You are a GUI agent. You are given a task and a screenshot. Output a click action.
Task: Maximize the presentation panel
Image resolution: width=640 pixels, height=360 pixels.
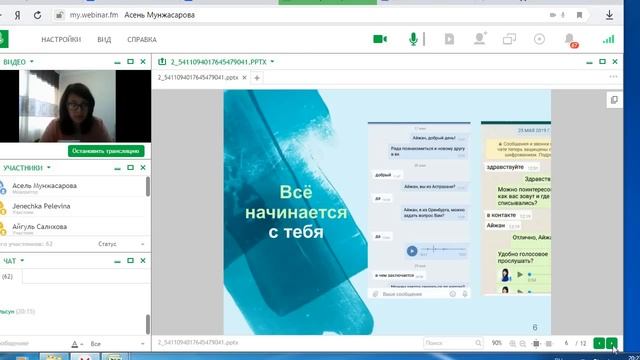[x=602, y=62]
